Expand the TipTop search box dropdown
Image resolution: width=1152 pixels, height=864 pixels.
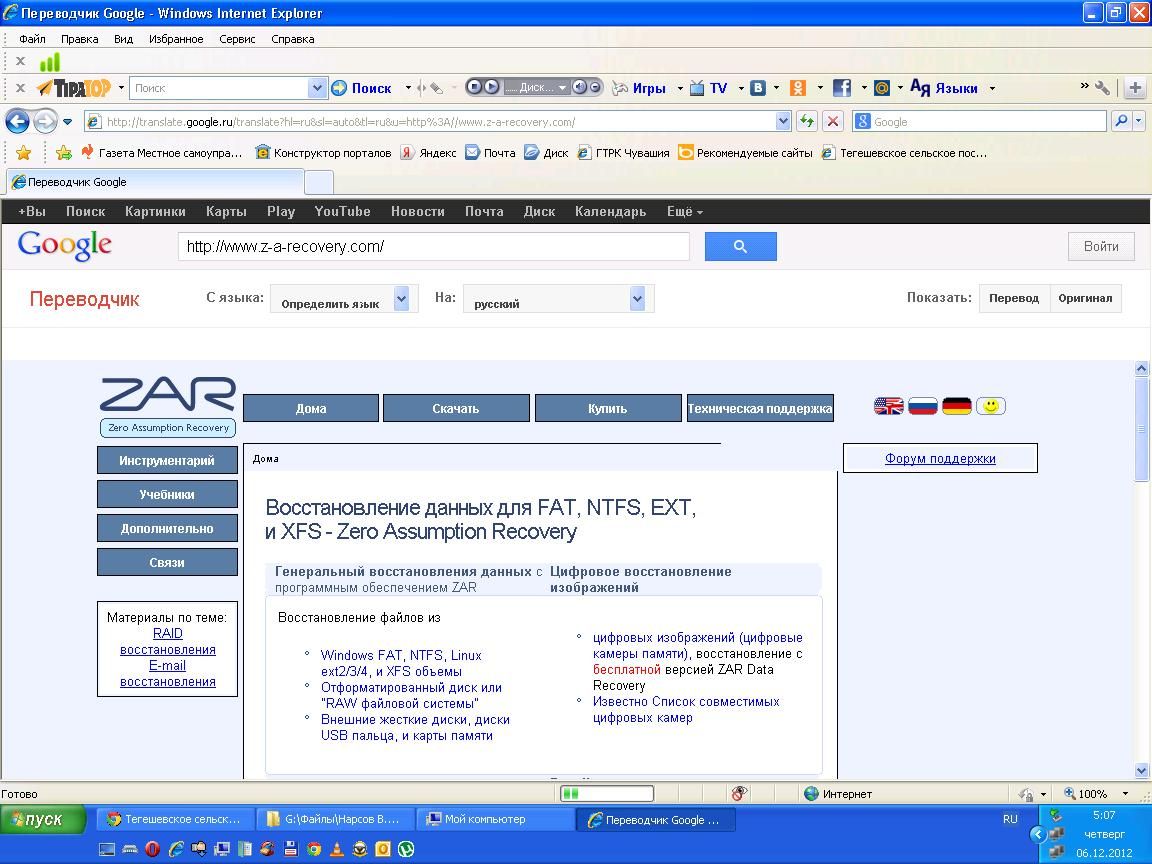tap(317, 88)
